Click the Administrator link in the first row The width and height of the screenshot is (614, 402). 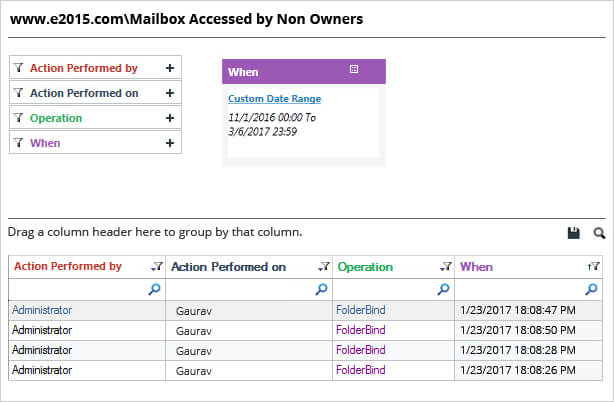pyautogui.click(x=42, y=310)
